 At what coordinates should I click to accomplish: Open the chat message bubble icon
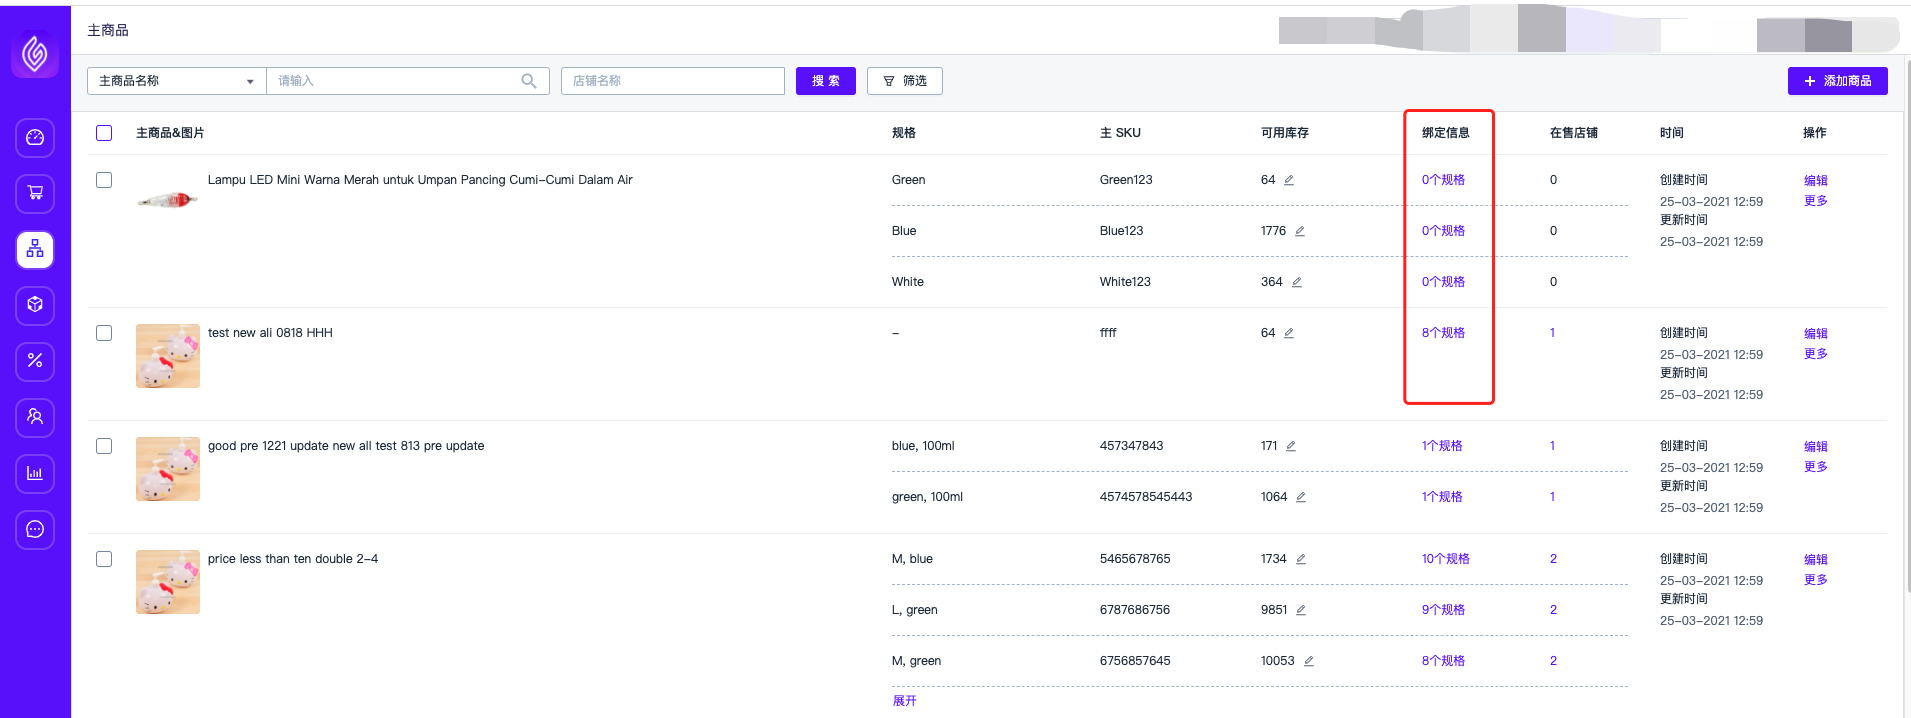click(x=35, y=529)
